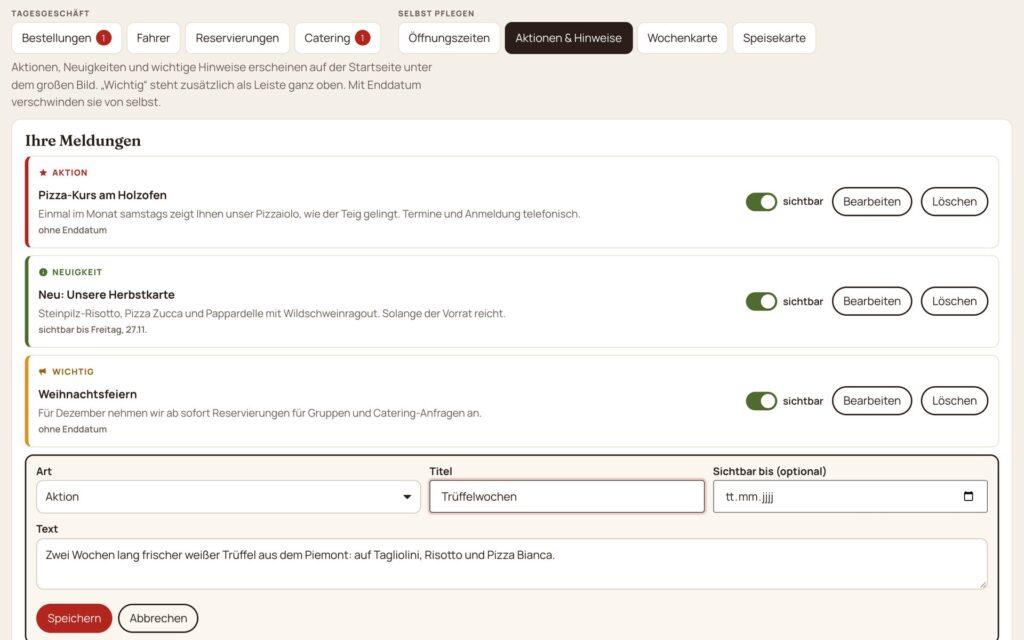Viewport: 1024px width, 640px height.
Task: Cancel editing with Abbrechen
Action: [158, 618]
